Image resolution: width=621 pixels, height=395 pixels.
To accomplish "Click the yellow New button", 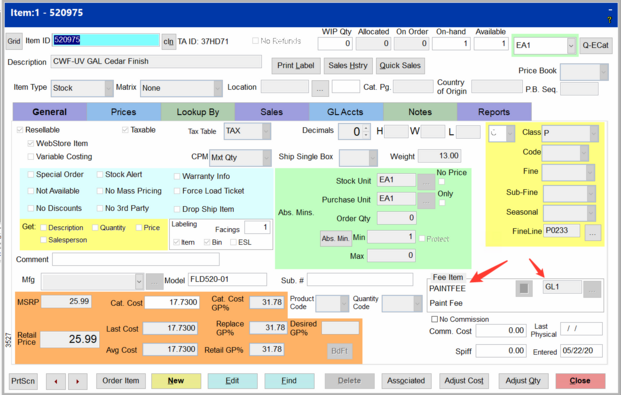I will point(176,381).
